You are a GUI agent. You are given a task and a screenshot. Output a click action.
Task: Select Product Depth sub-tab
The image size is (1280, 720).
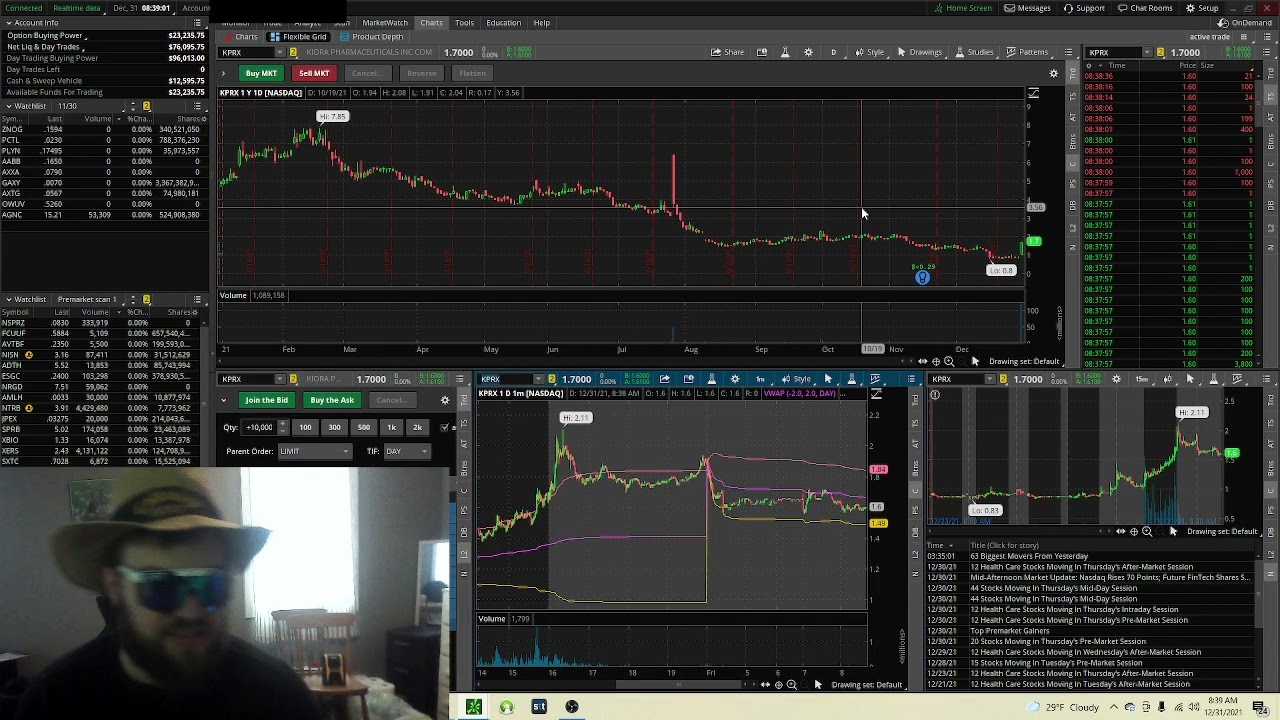[372, 37]
